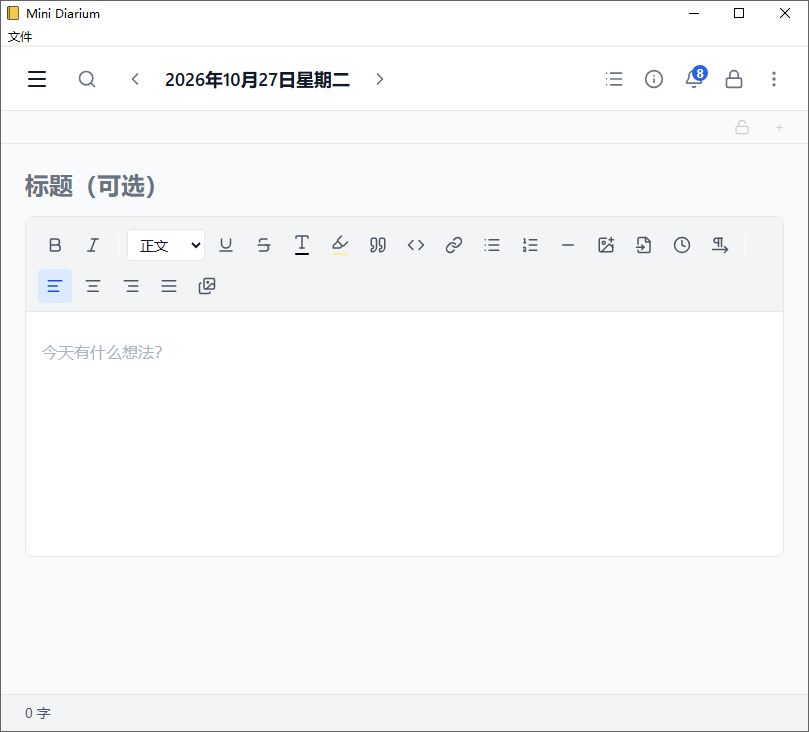
Task: Close the Mini Diarium window
Action: coord(785,13)
